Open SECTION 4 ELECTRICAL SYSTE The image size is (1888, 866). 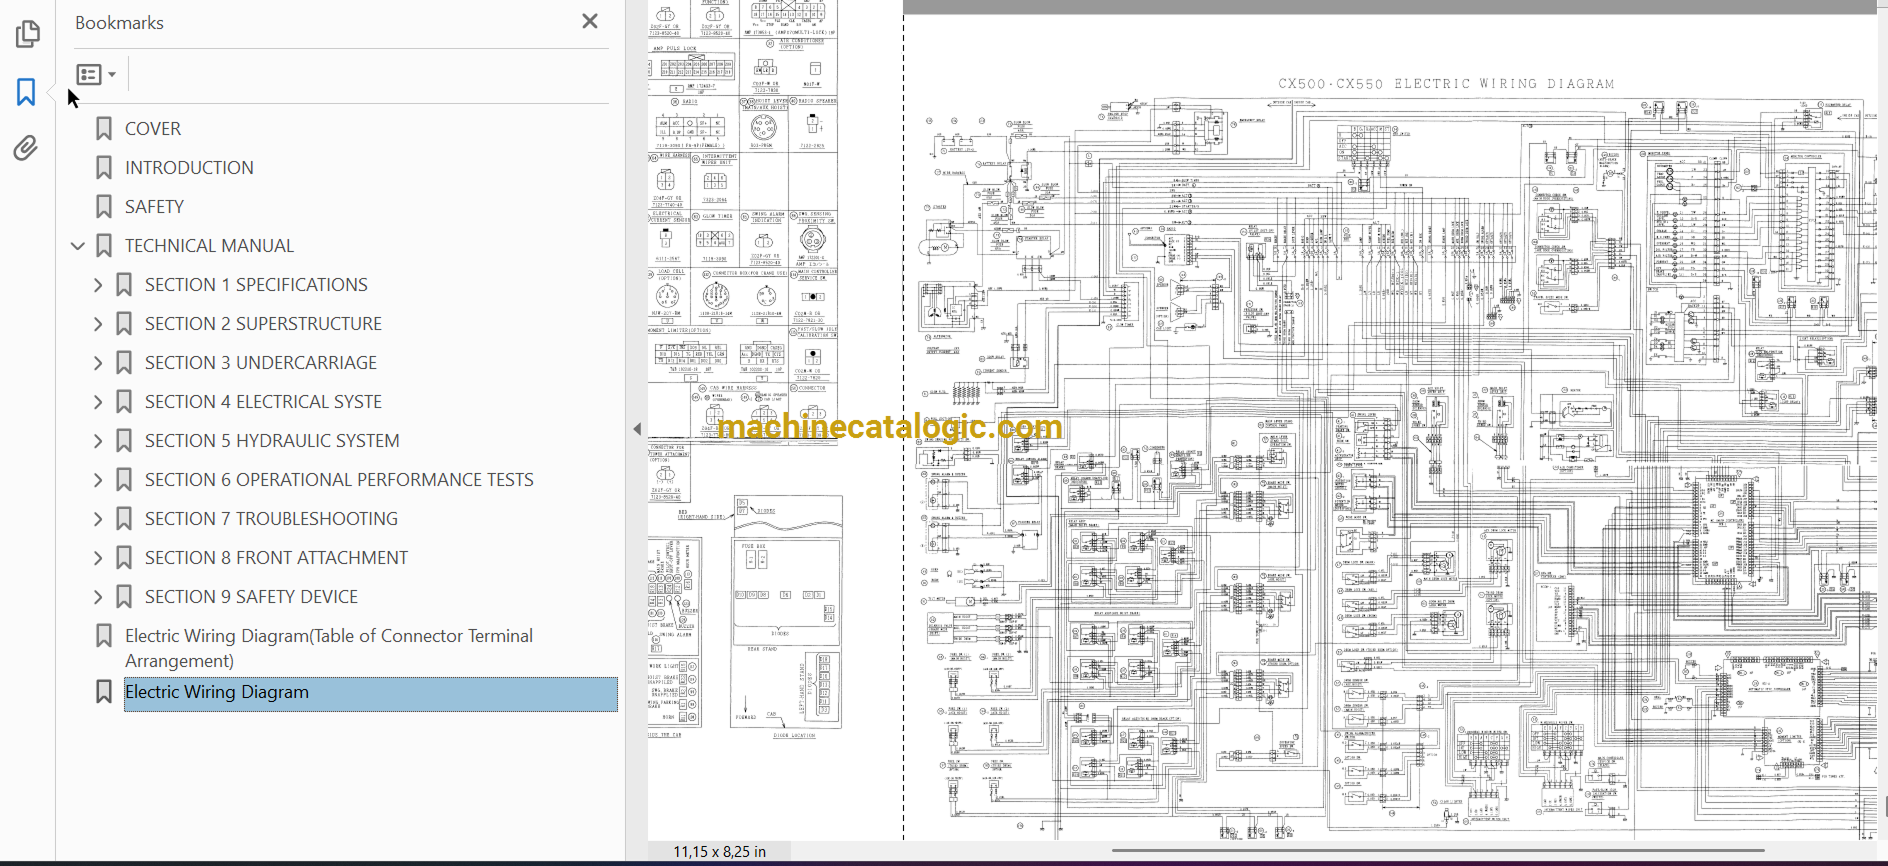263,402
